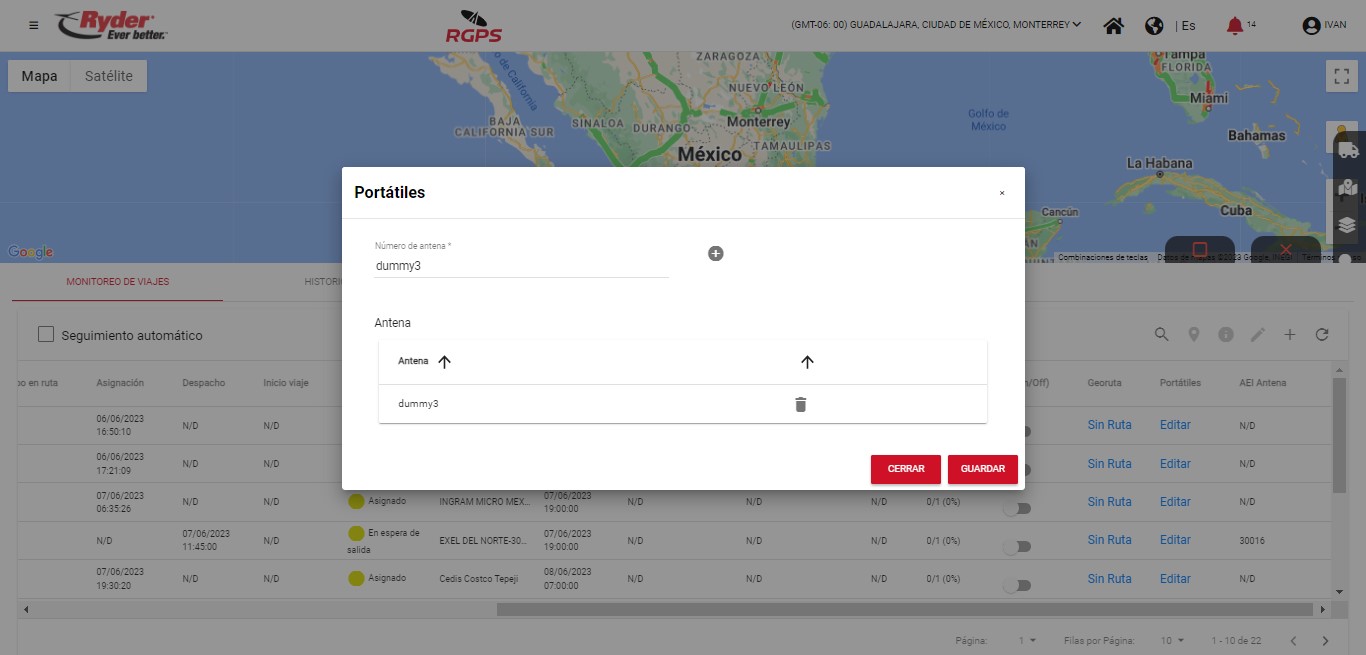Open the notifications bell
Screen dimensions: 1366x655
1234,26
